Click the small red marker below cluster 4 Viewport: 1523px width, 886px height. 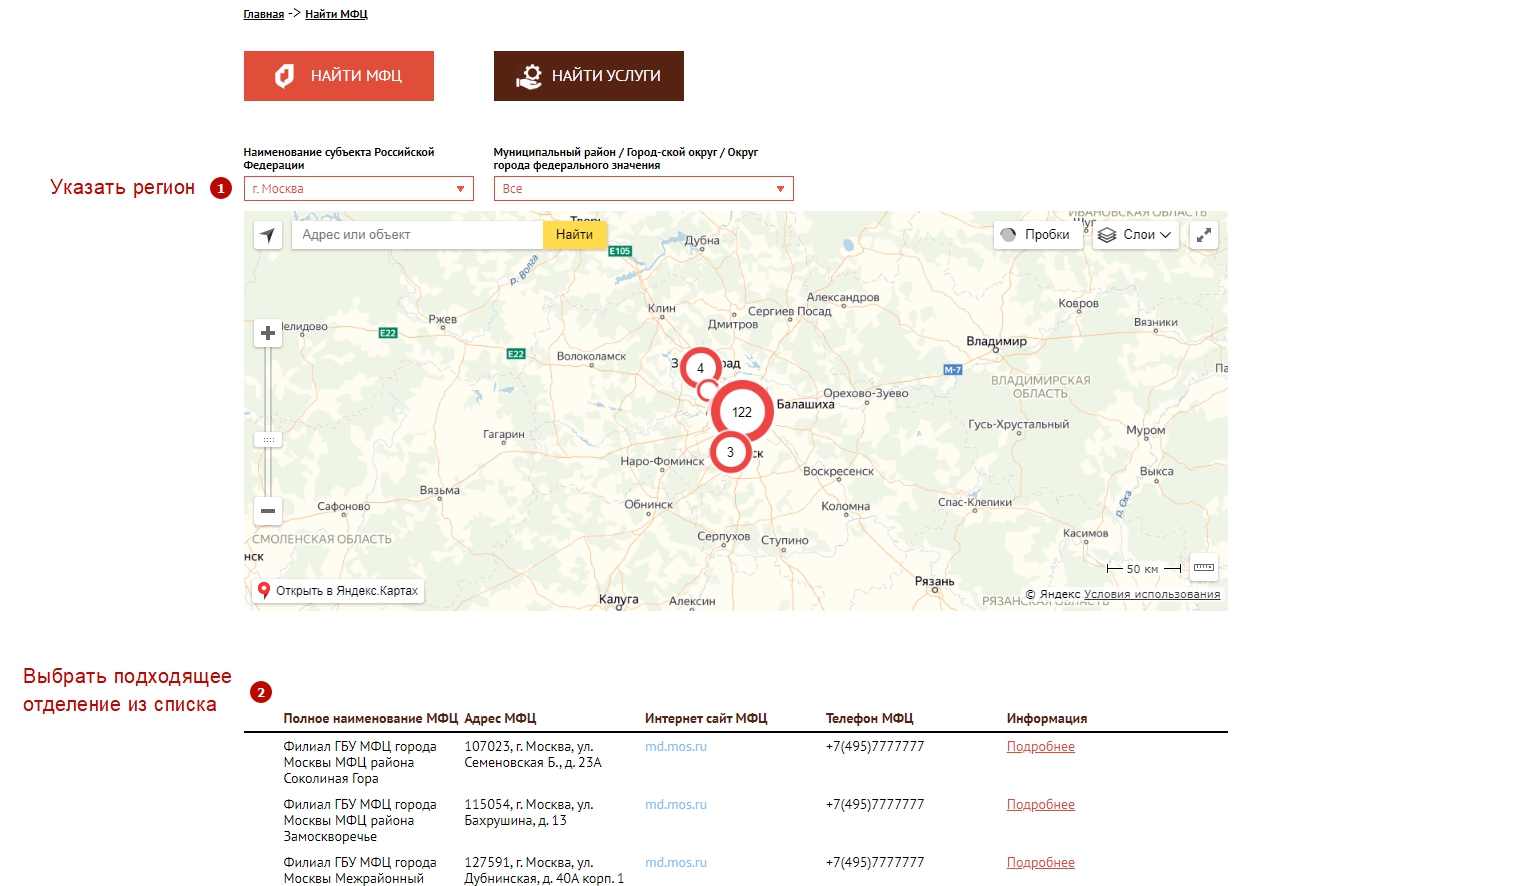pyautogui.click(x=708, y=390)
